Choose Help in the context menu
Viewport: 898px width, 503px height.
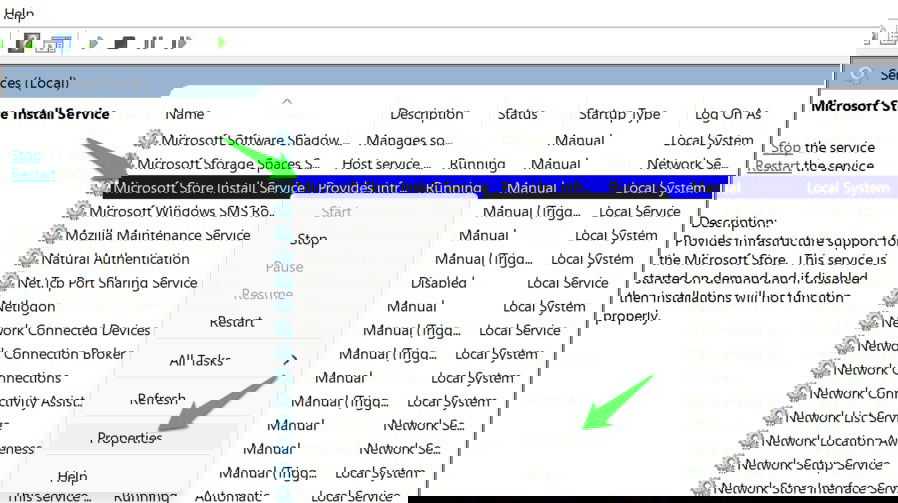pos(72,476)
